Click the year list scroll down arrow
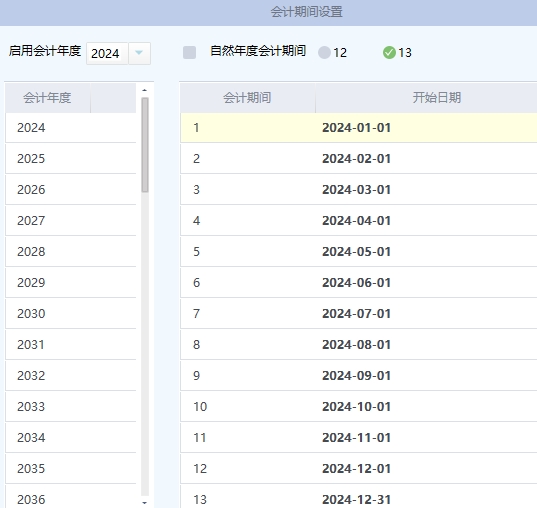This screenshot has height=508, width=537. click(145, 503)
